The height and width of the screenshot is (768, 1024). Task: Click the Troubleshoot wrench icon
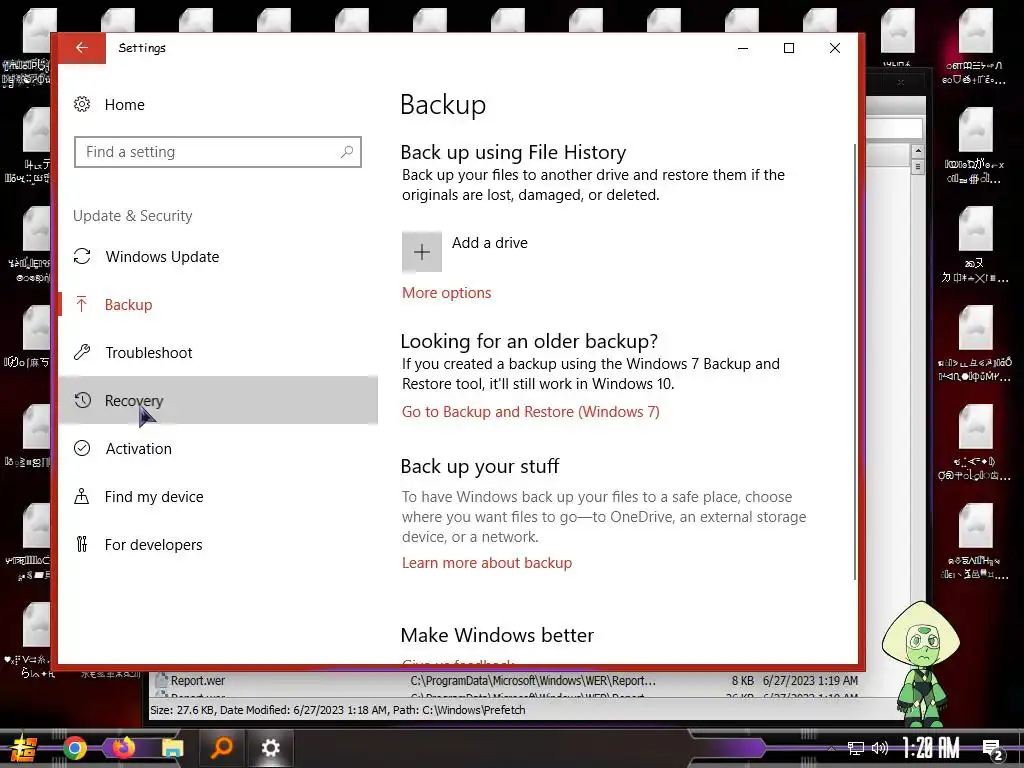[82, 352]
